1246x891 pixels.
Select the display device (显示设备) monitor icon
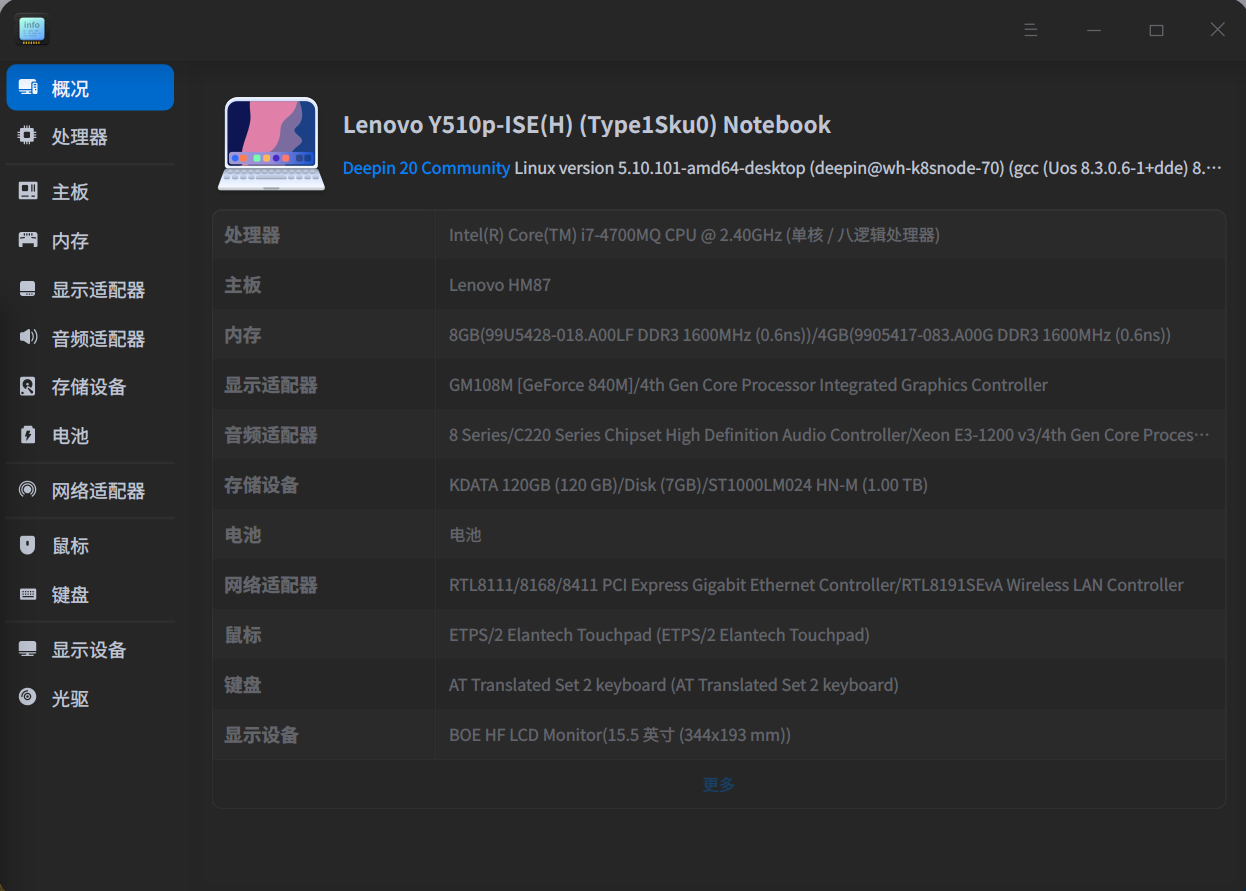point(27,648)
